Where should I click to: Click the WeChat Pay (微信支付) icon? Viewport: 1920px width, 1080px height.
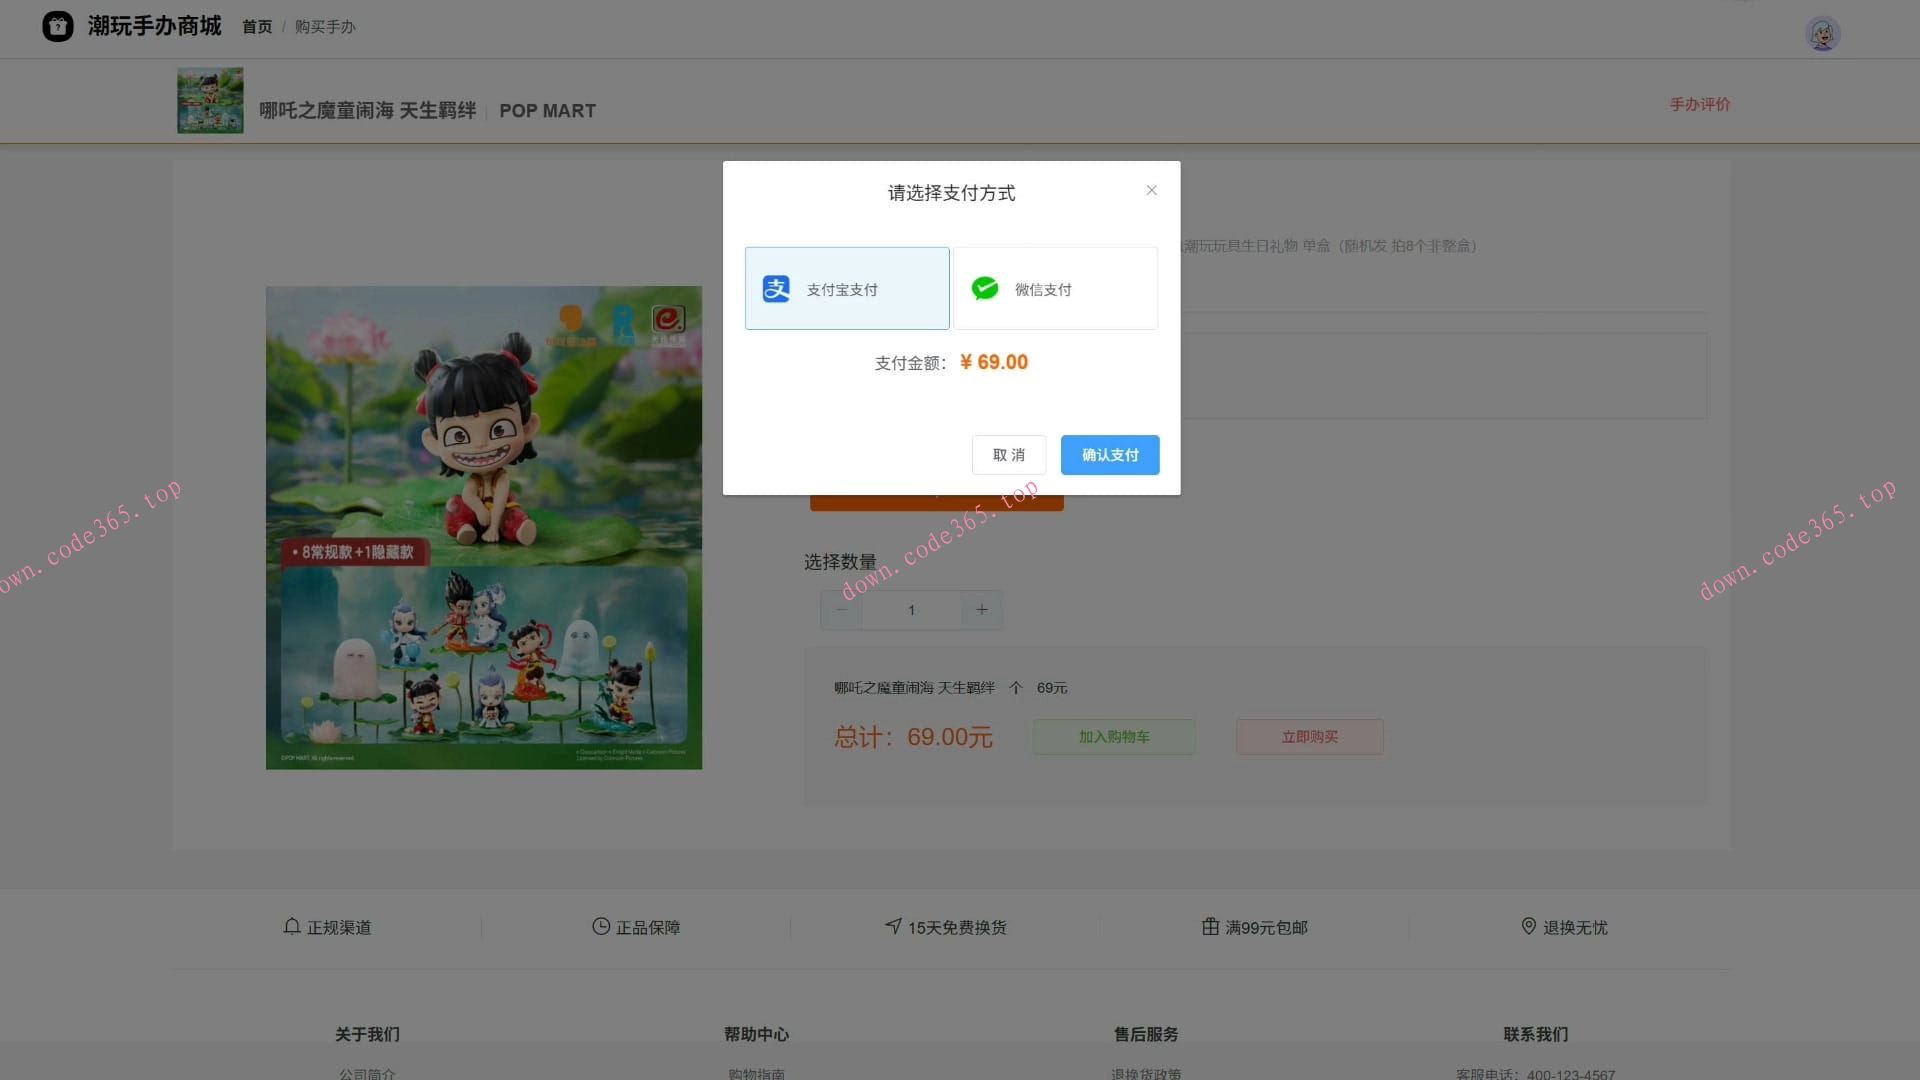pos(986,288)
